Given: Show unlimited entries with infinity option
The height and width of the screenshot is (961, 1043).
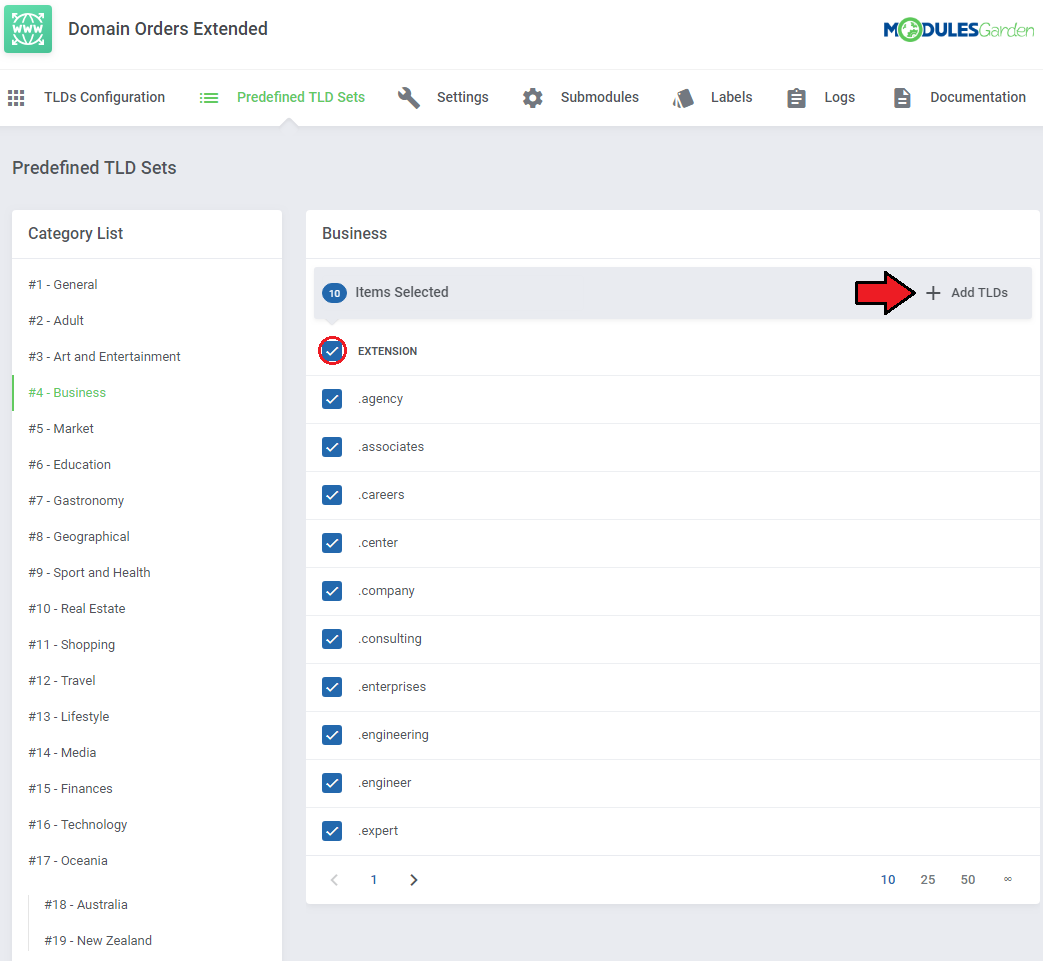Looking at the screenshot, I should pos(1008,880).
